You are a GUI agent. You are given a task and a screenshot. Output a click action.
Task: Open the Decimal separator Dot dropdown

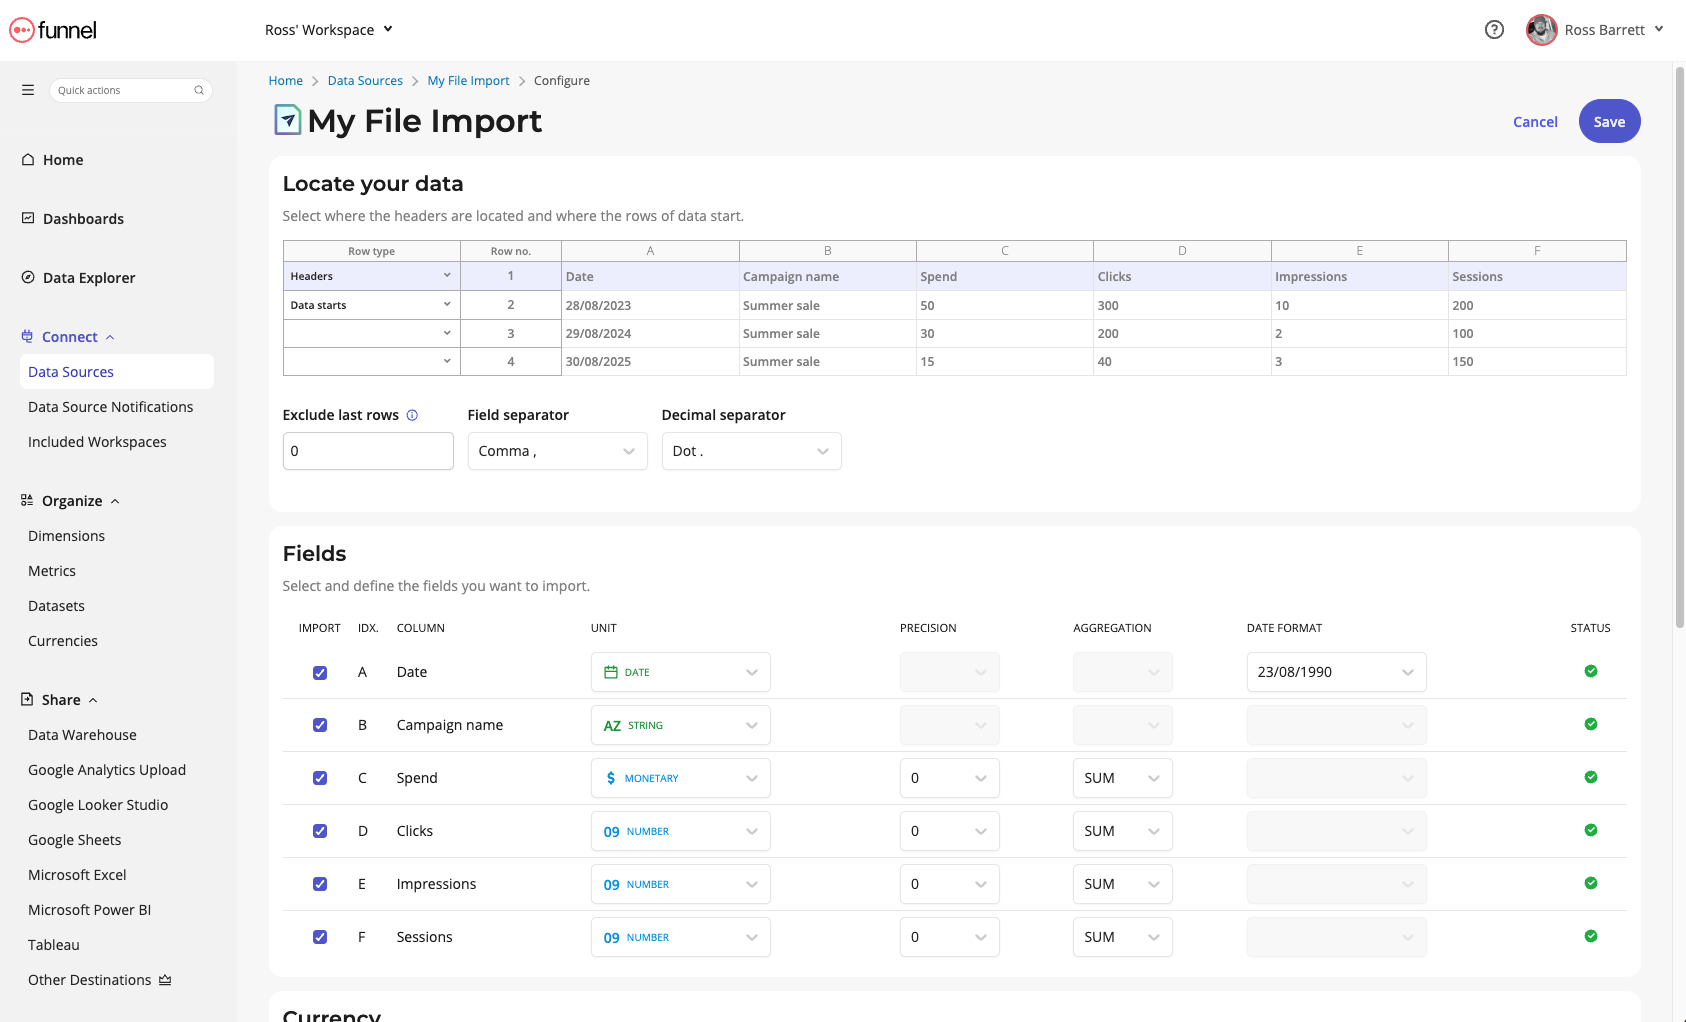751,451
